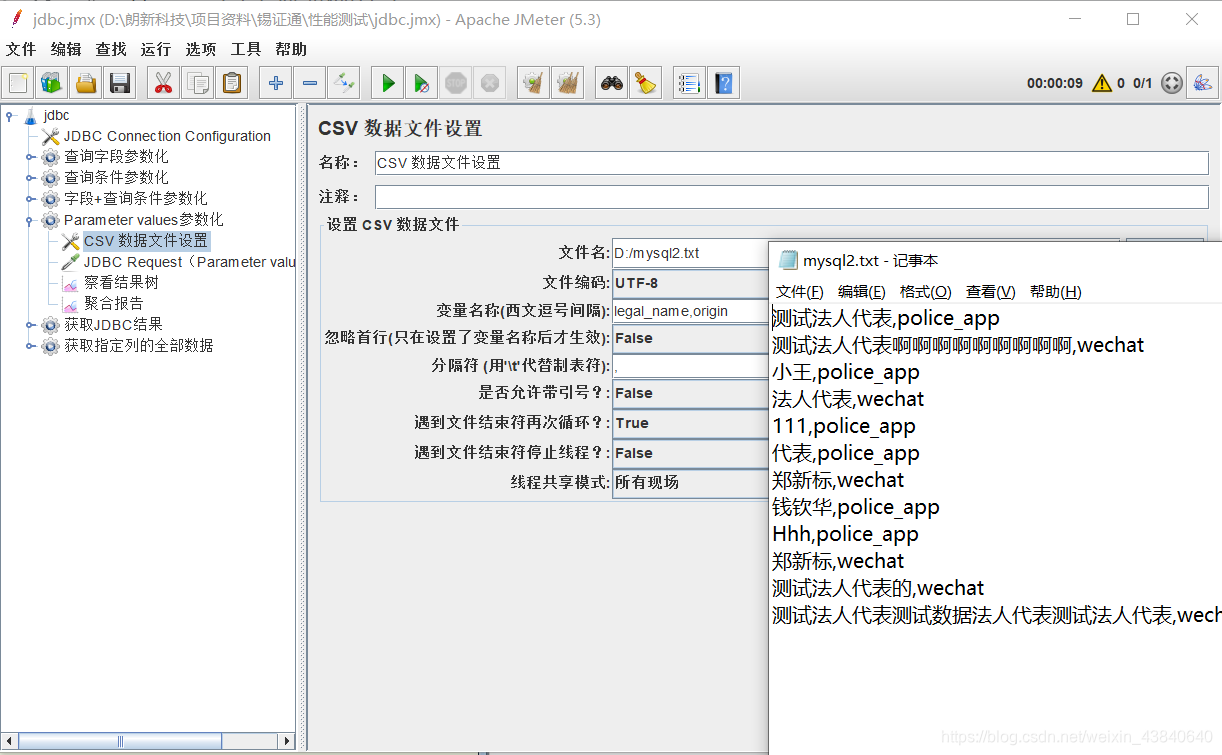
Task: Open Notepad 文件(F) menu
Action: [800, 292]
